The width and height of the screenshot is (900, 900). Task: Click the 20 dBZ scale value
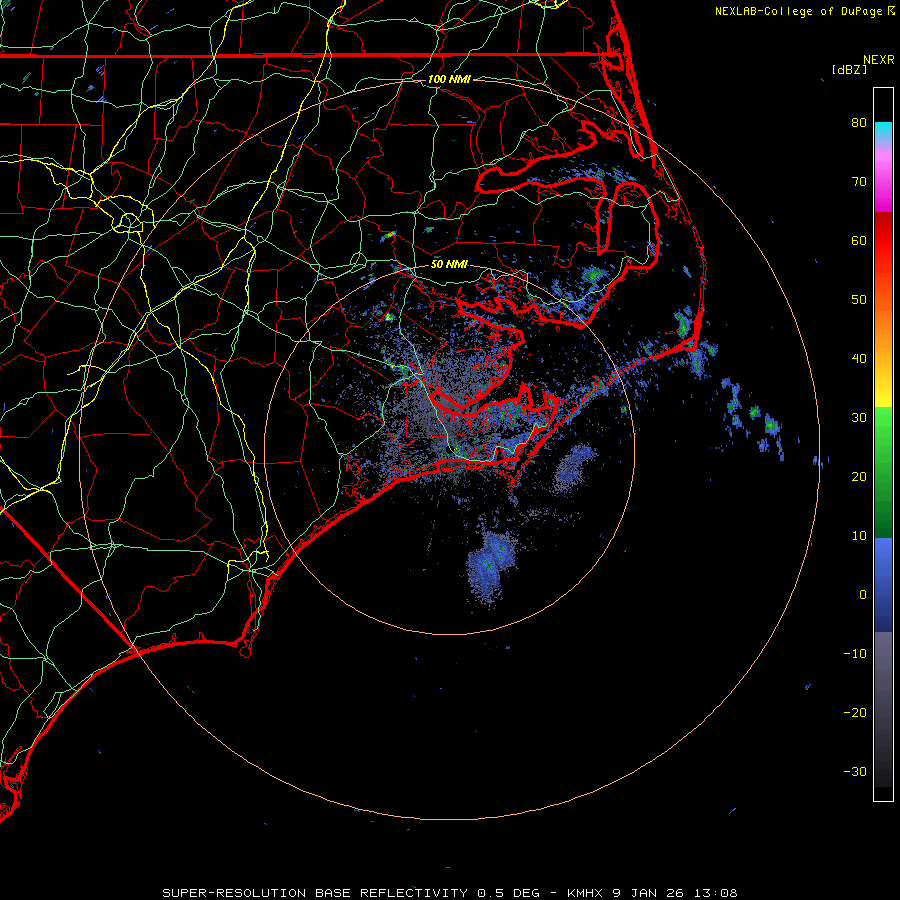[x=859, y=476]
